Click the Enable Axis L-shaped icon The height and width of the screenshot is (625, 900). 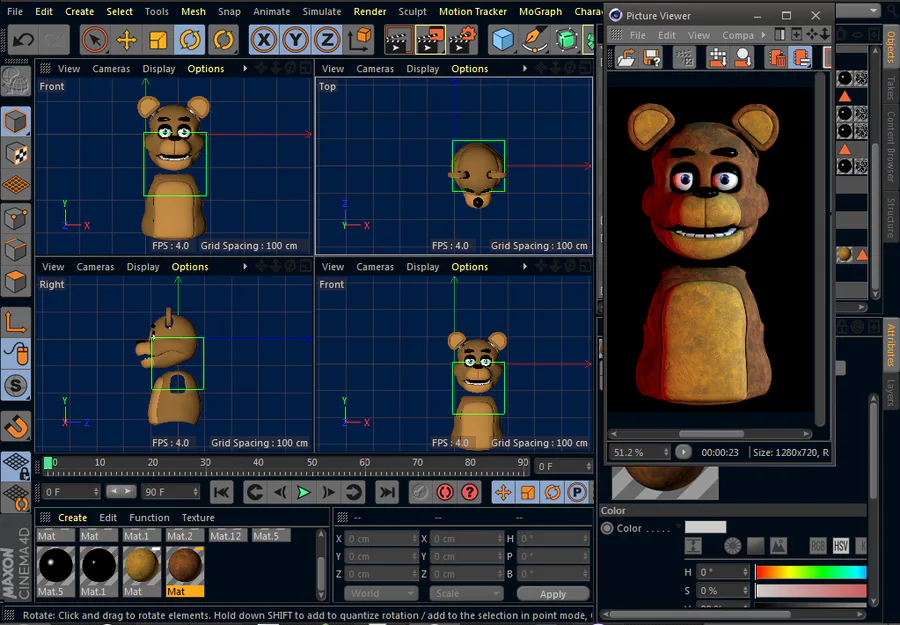point(15,322)
